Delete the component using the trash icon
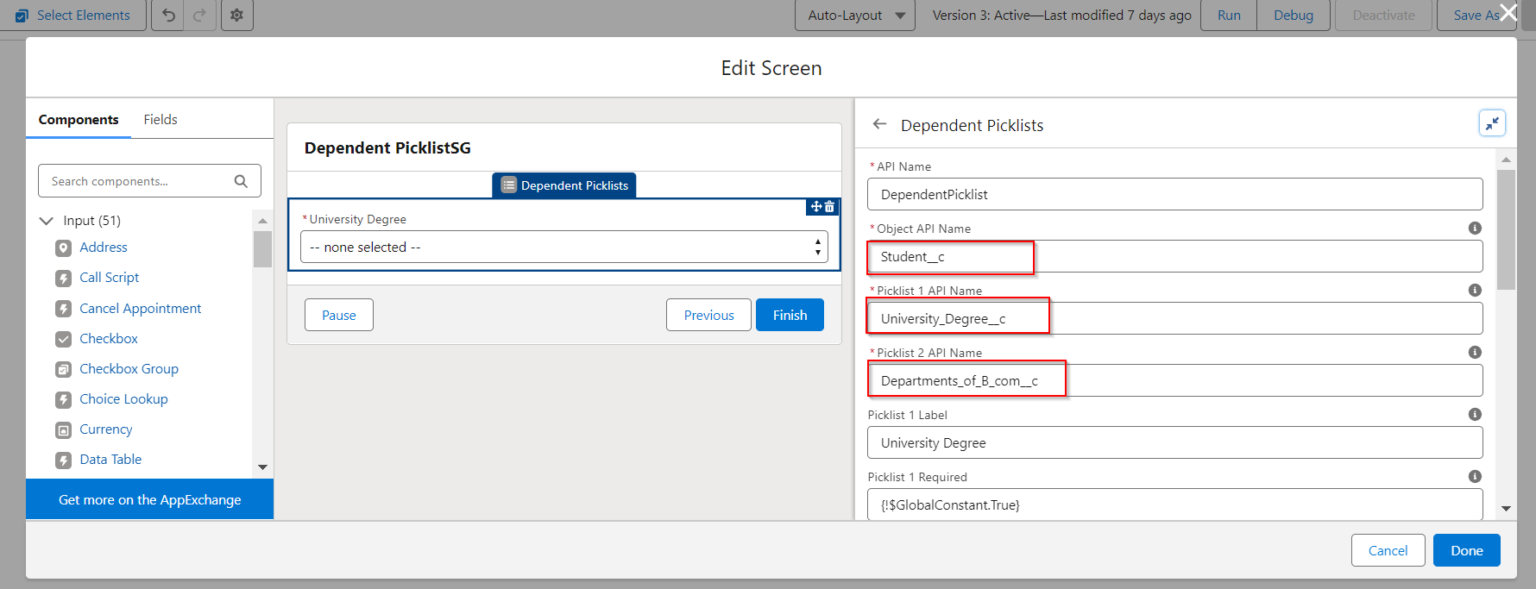Viewport: 1536px width, 589px height. 829,206
